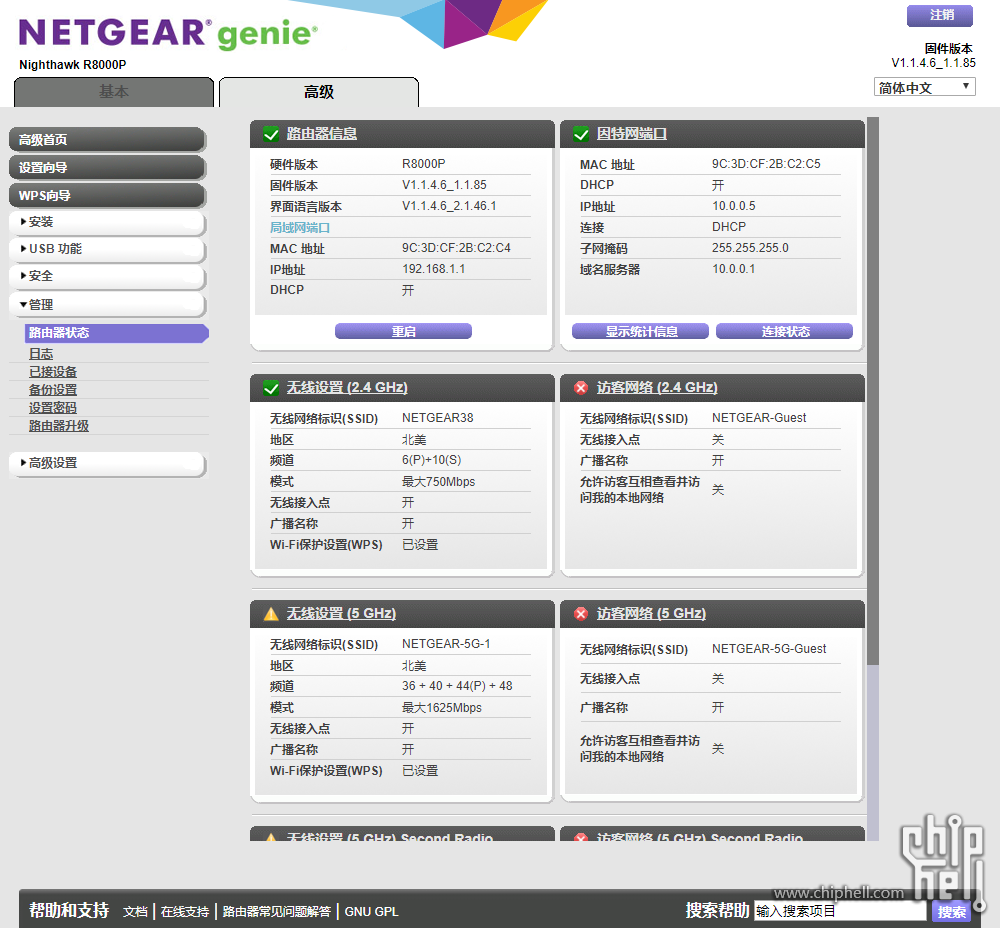
Task: Click the green check icon beside 因特网端口
Action: pyautogui.click(x=581, y=134)
